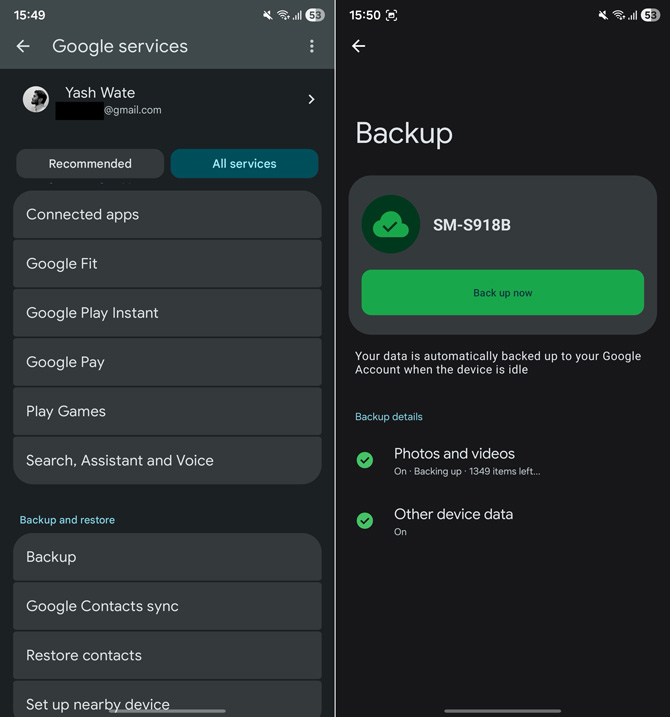Expand account details chevron arrow
The height and width of the screenshot is (717, 670).
[311, 99]
